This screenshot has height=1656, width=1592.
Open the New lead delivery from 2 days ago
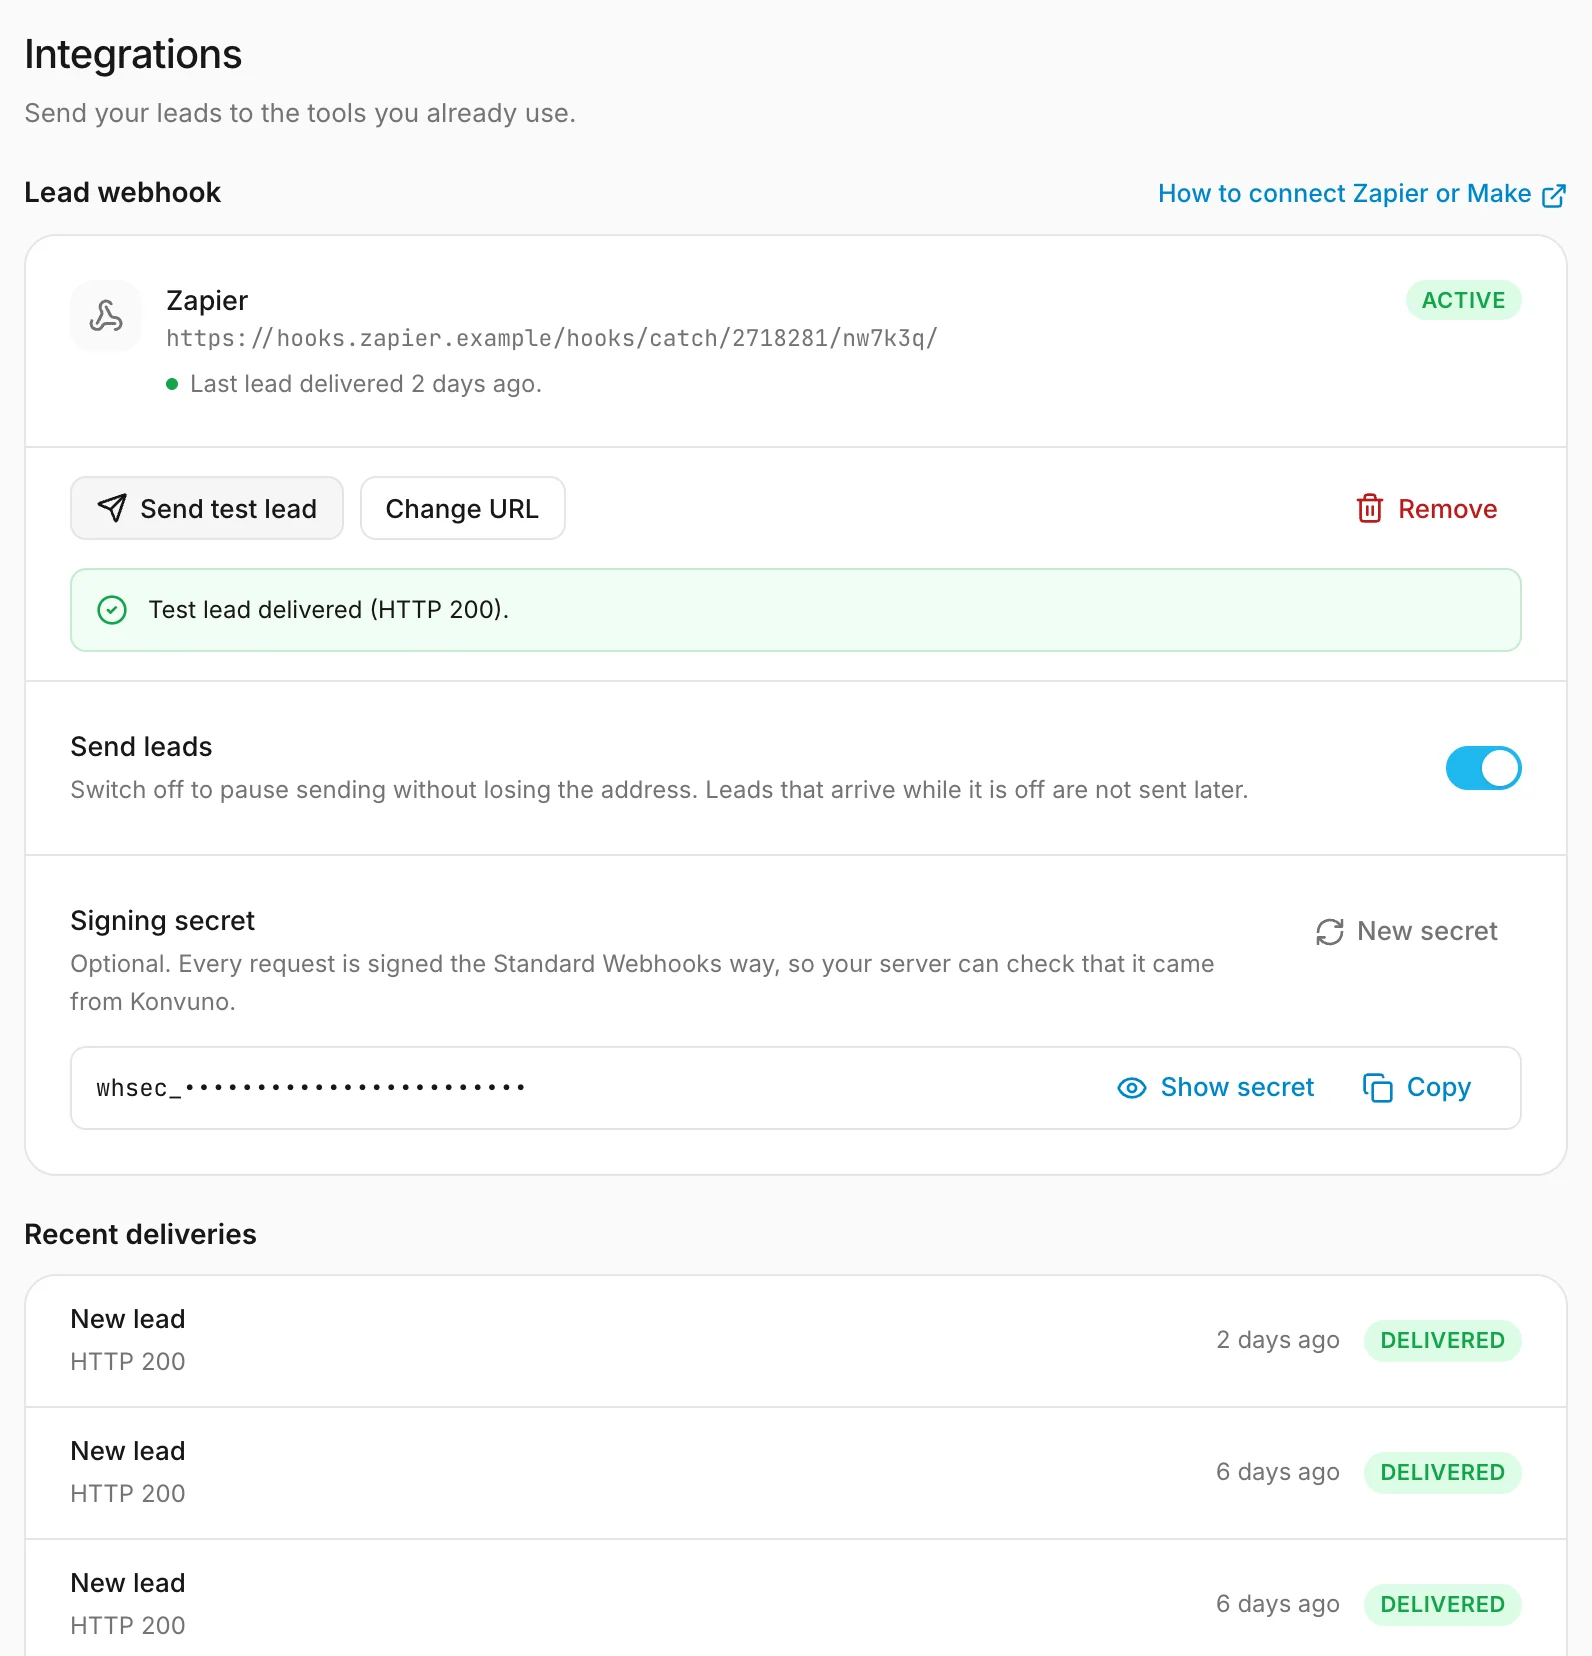[796, 1340]
